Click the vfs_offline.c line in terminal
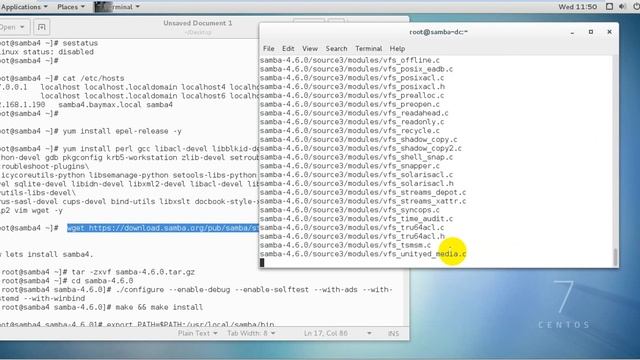640x360 pixels. click(350, 60)
